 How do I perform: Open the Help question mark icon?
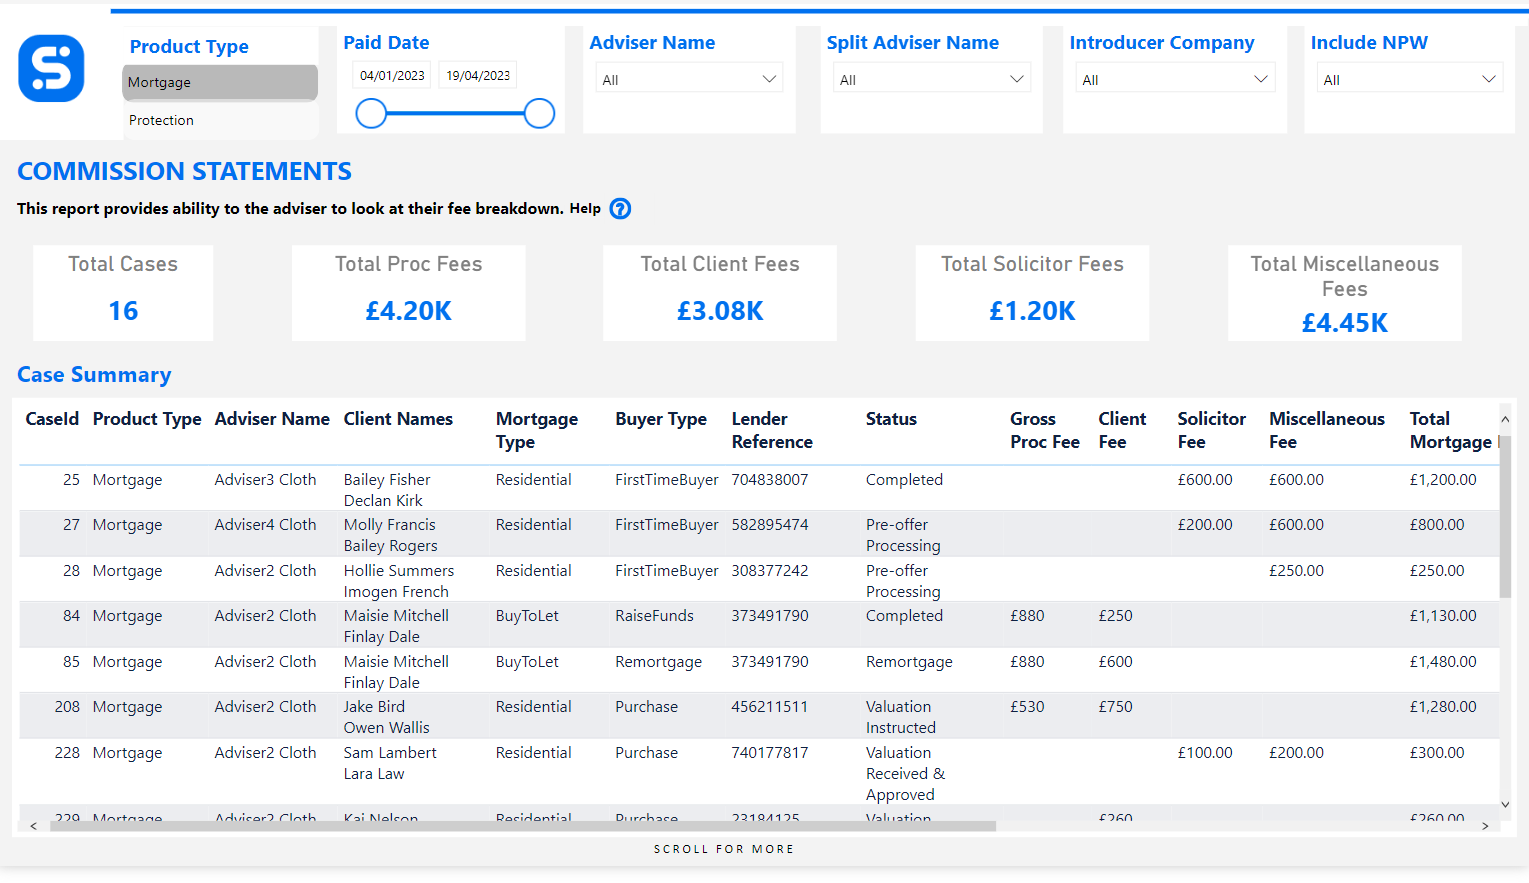[620, 209]
